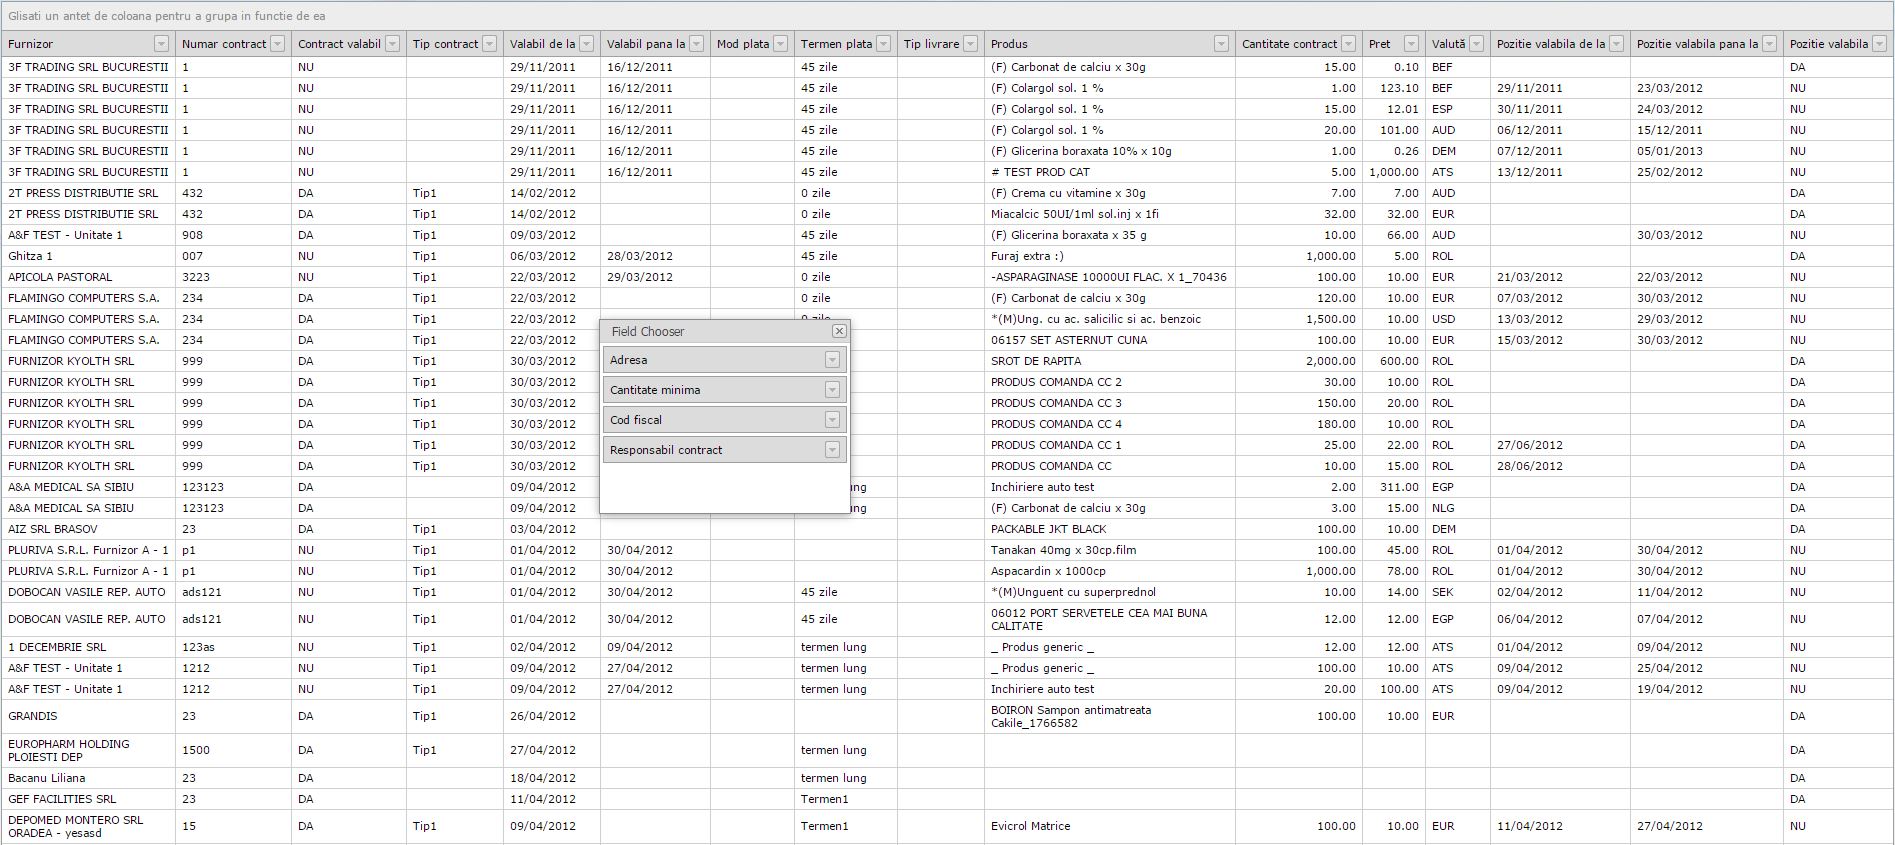Open filter for Contract valabil column
The height and width of the screenshot is (845, 1895).
[x=392, y=44]
